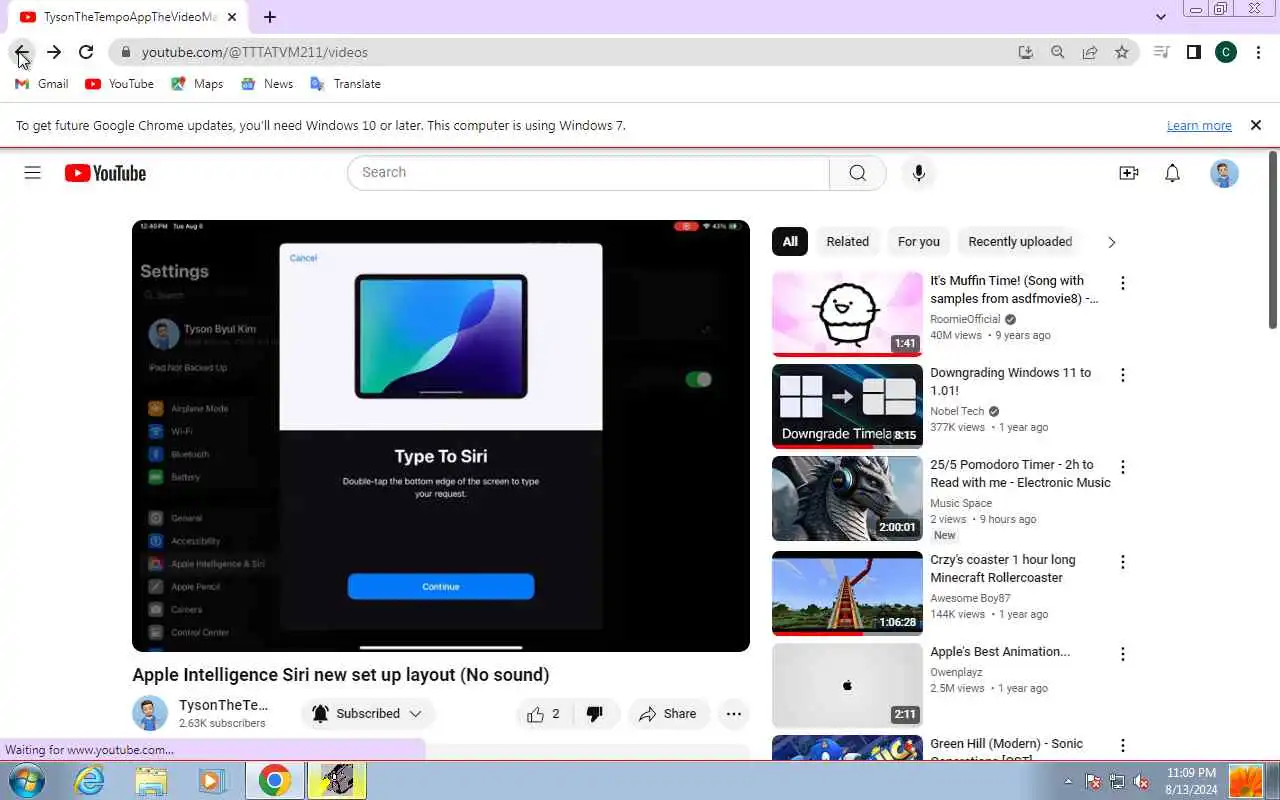Image resolution: width=1280 pixels, height=800 pixels.
Task: Open Windows Explorer folder on taskbar
Action: (151, 781)
